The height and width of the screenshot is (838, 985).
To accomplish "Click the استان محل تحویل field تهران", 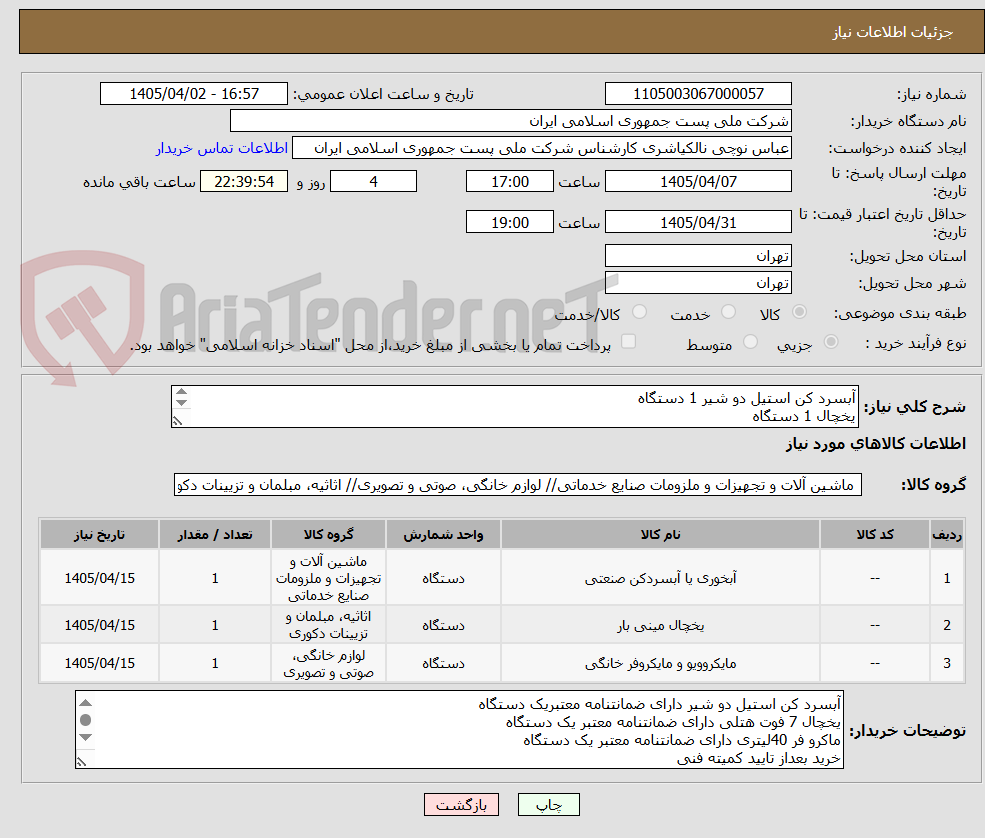I will click(x=698, y=256).
